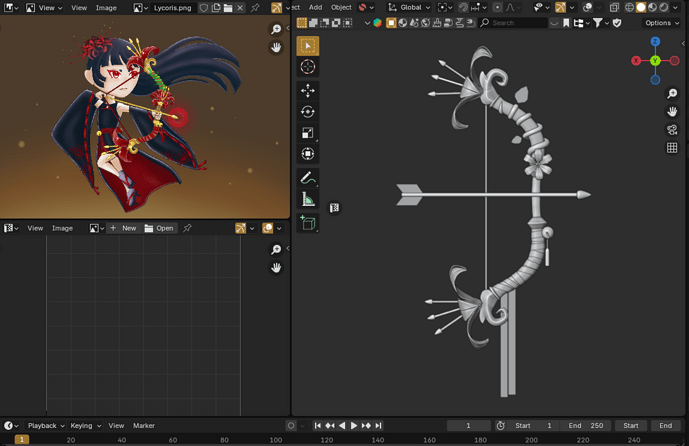Switch to wireframe viewport shading

629,7
